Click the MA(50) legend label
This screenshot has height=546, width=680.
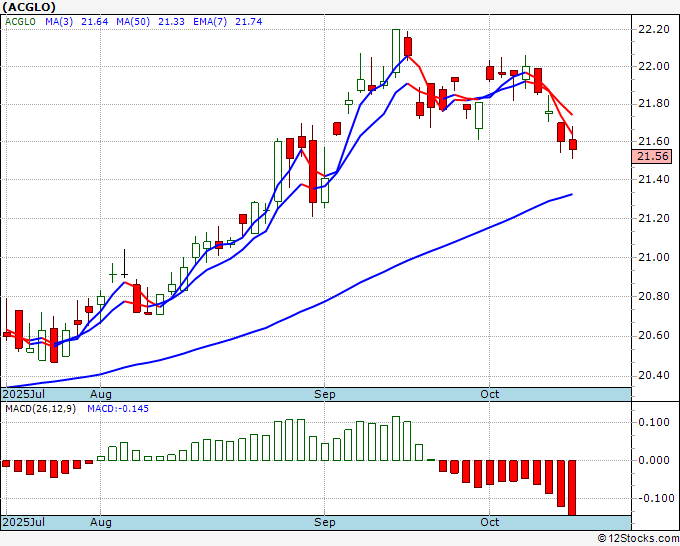[133, 22]
